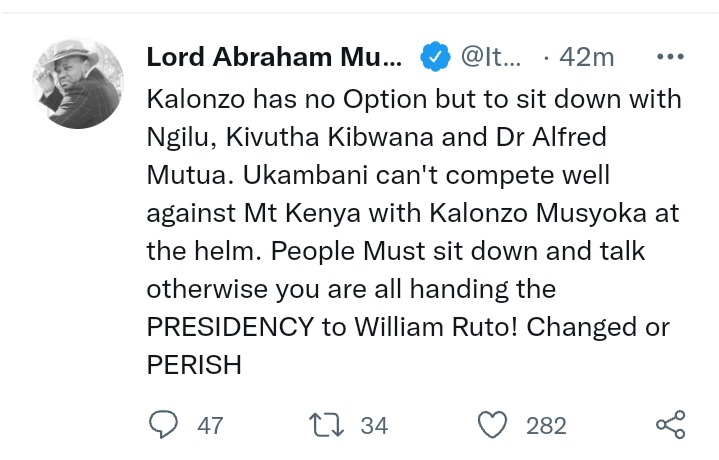
Task: Click the Kivutha Kibwana name in tweet
Action: 330,137
